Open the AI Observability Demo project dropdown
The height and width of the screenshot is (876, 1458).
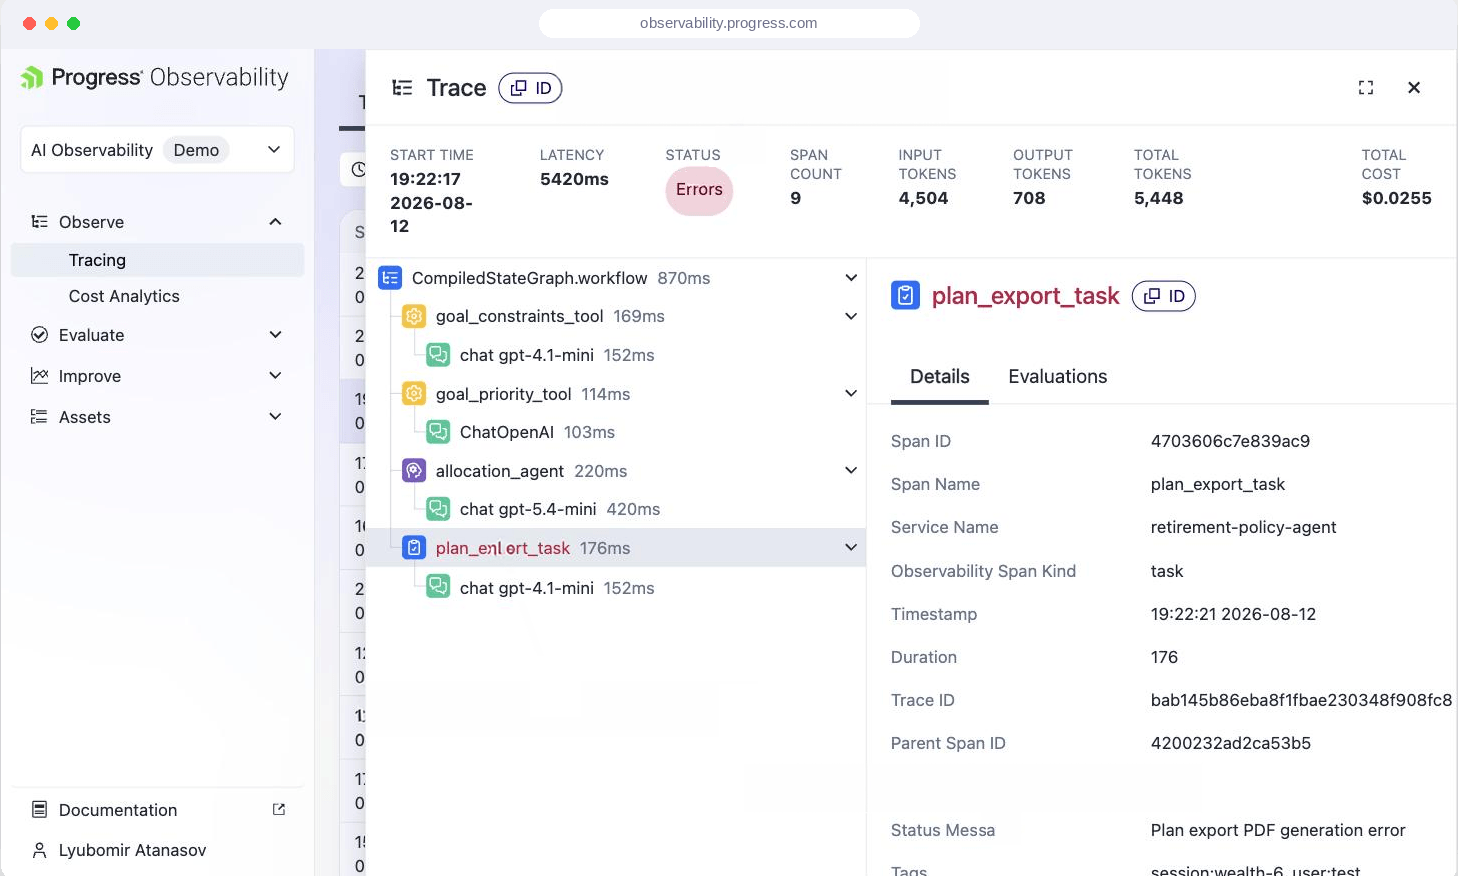(x=157, y=150)
